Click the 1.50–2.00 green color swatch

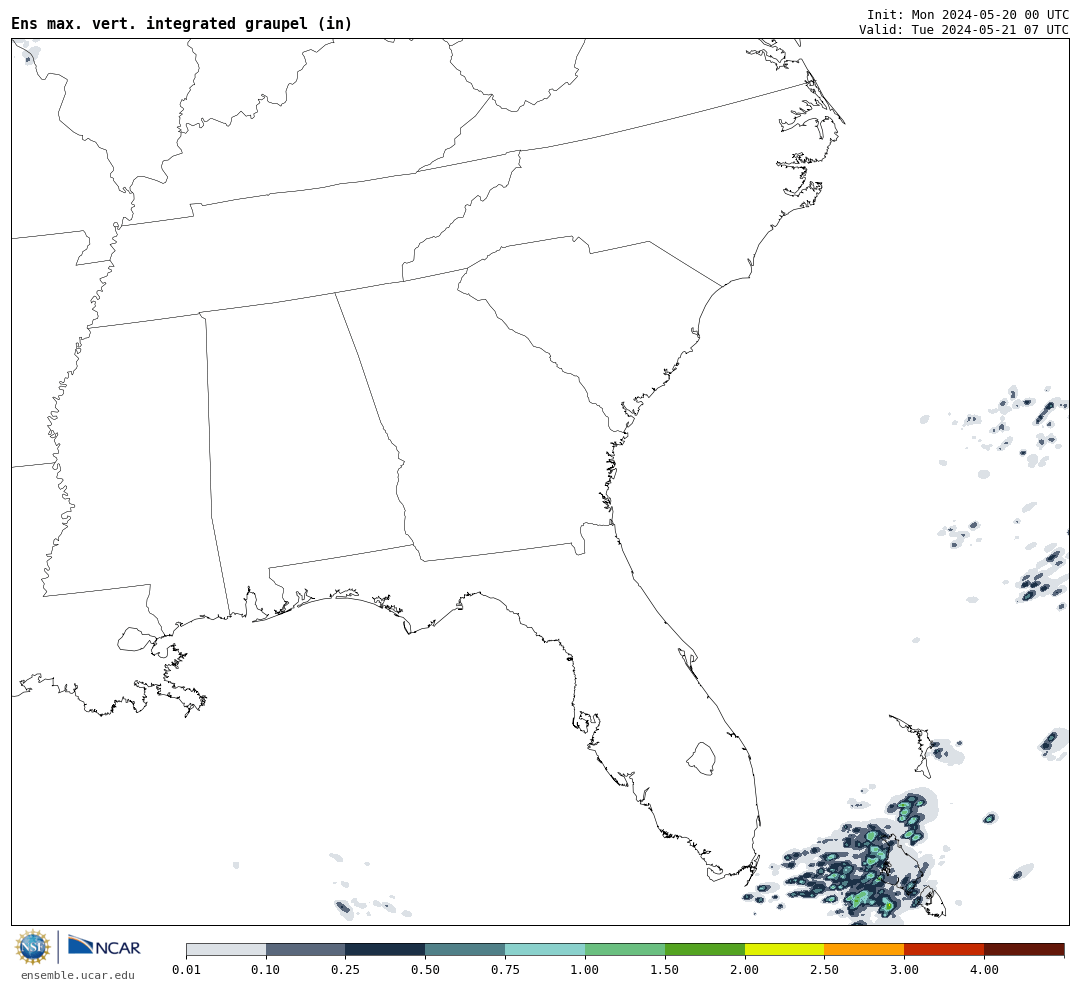(705, 950)
